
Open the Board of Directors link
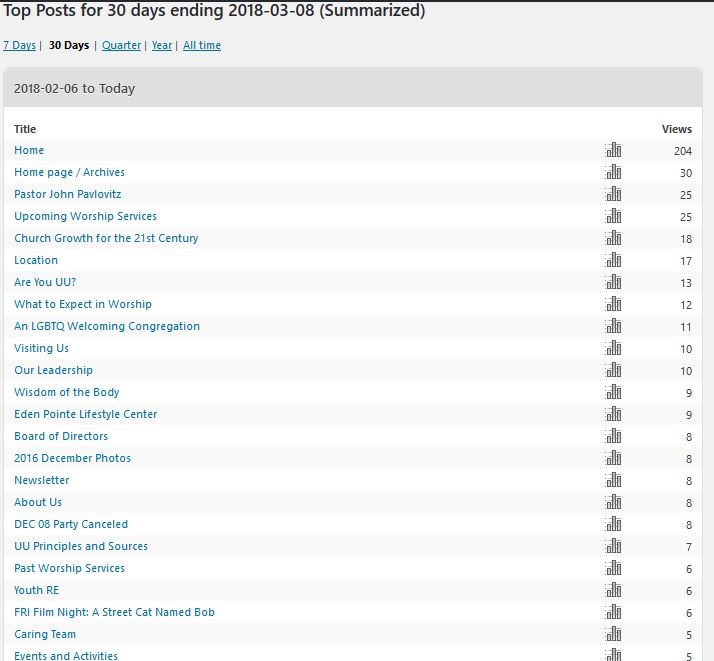click(61, 436)
